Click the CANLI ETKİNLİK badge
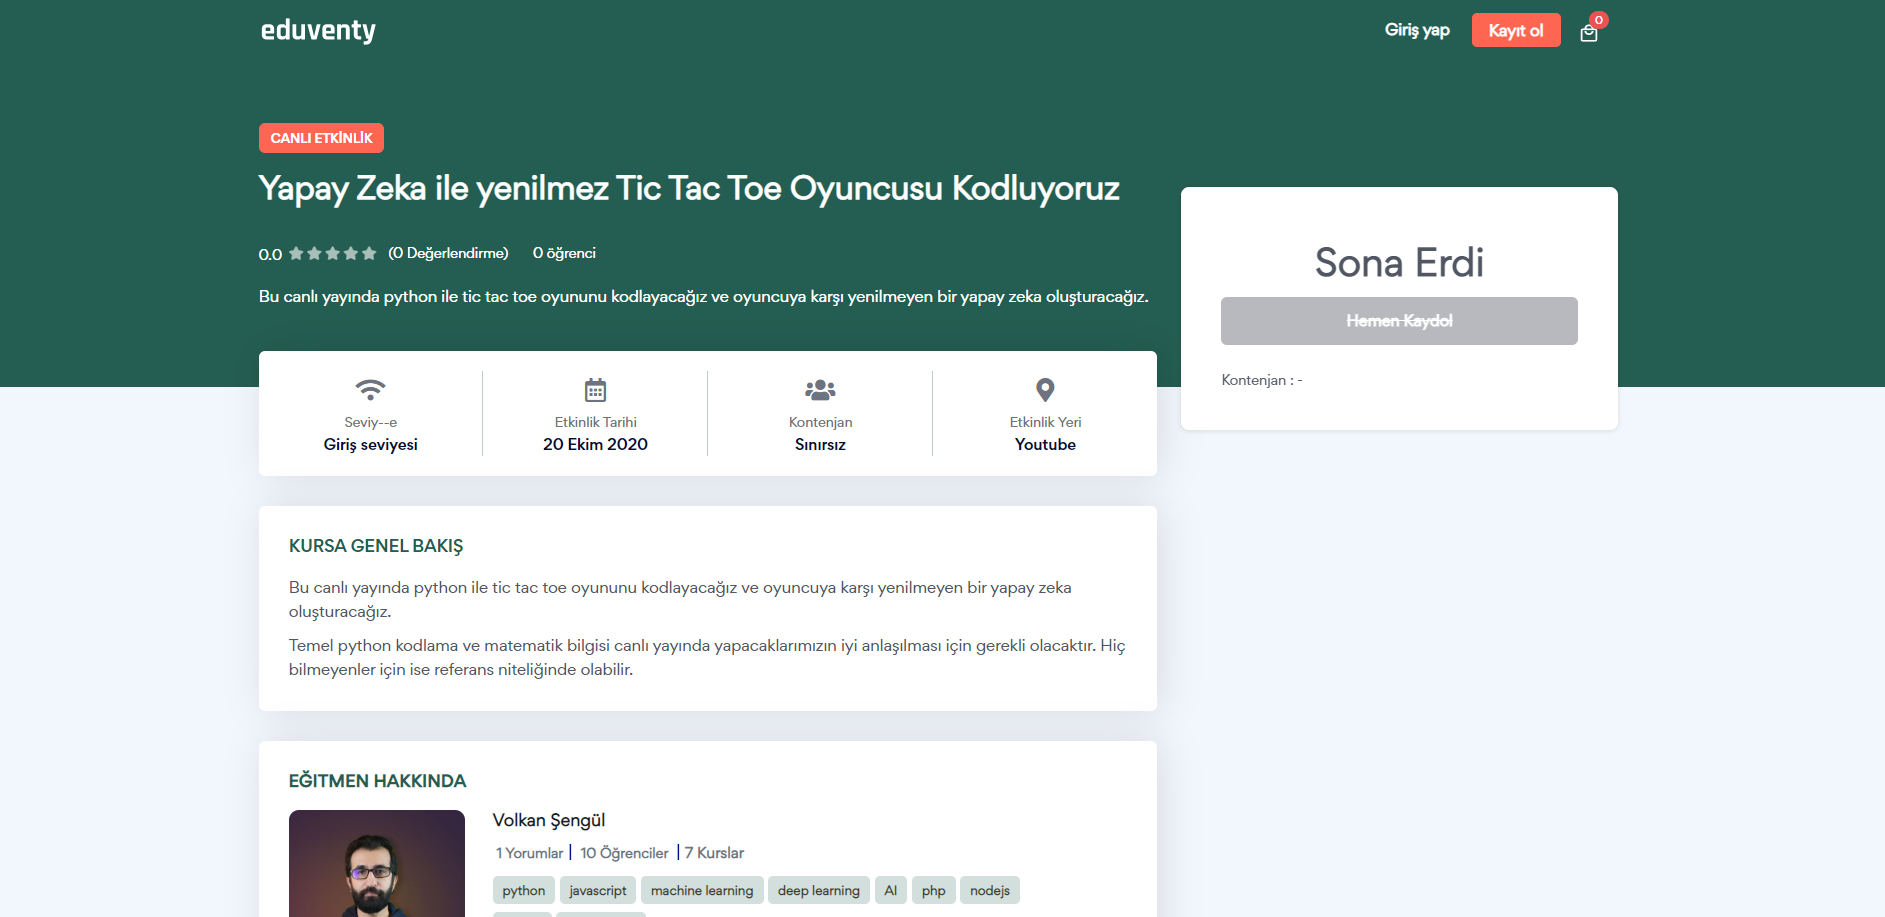Image resolution: width=1885 pixels, height=917 pixels. [x=321, y=138]
